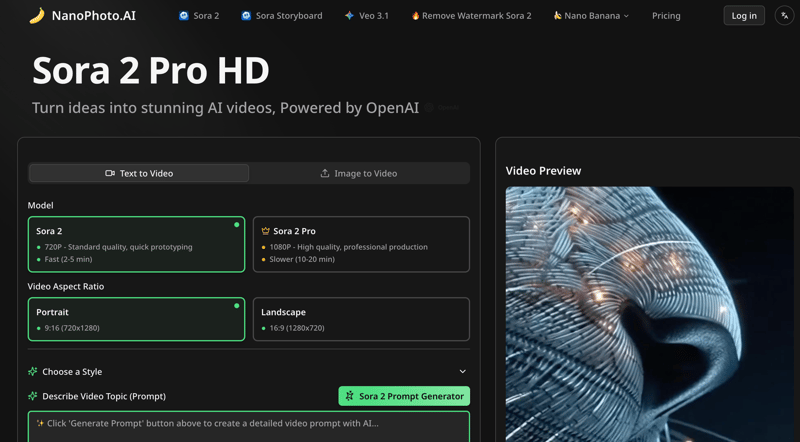Click the Sora 2 Prompt Generator button
The image size is (800, 442).
click(404, 396)
